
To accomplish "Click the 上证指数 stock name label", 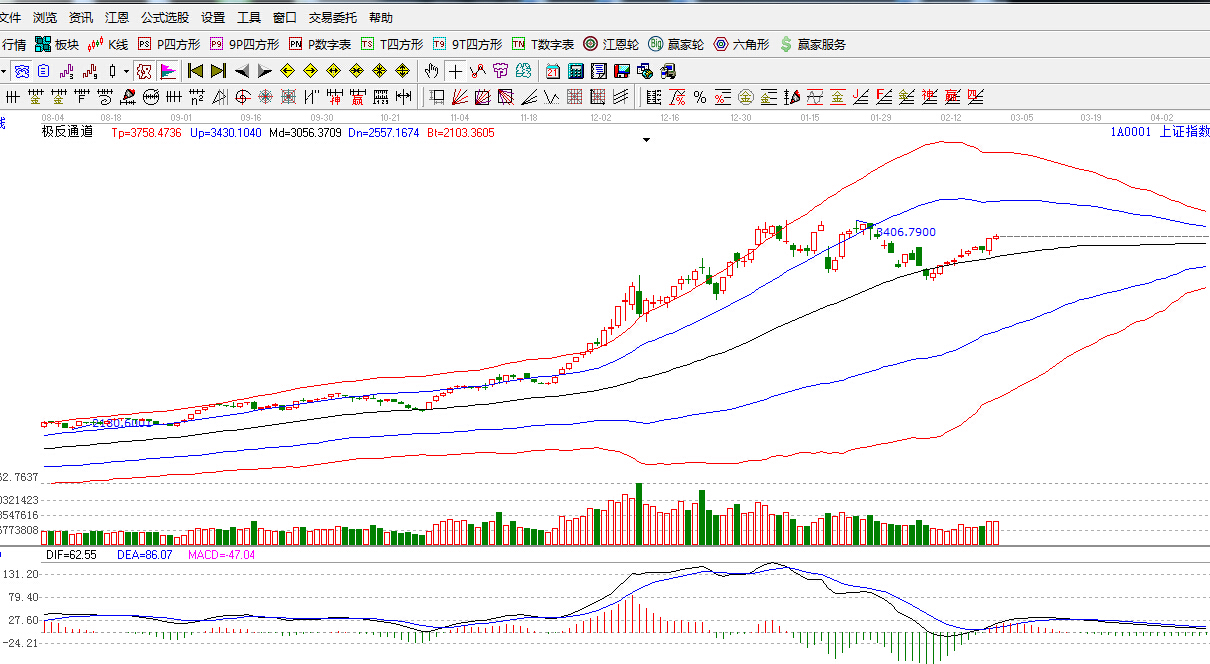I will (1184, 131).
